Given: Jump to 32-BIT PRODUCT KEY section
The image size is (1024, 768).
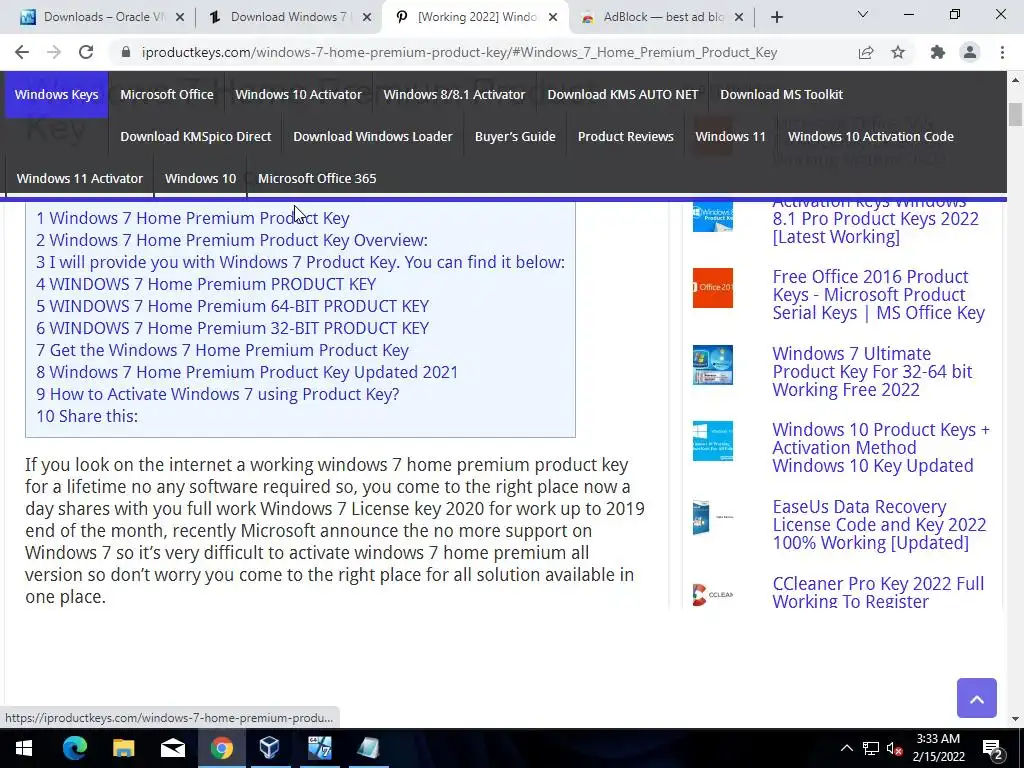Looking at the screenshot, I should [232, 328].
